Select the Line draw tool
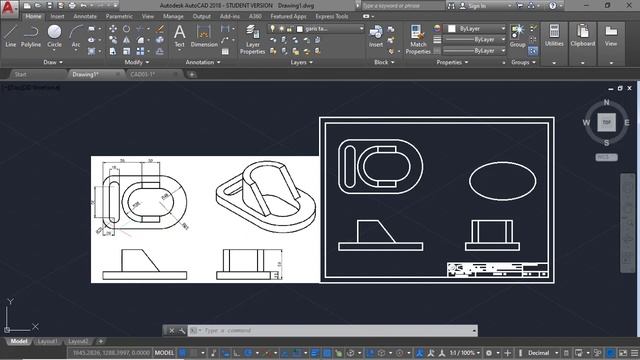Viewport: 640px width, 360px height. pyautogui.click(x=11, y=36)
